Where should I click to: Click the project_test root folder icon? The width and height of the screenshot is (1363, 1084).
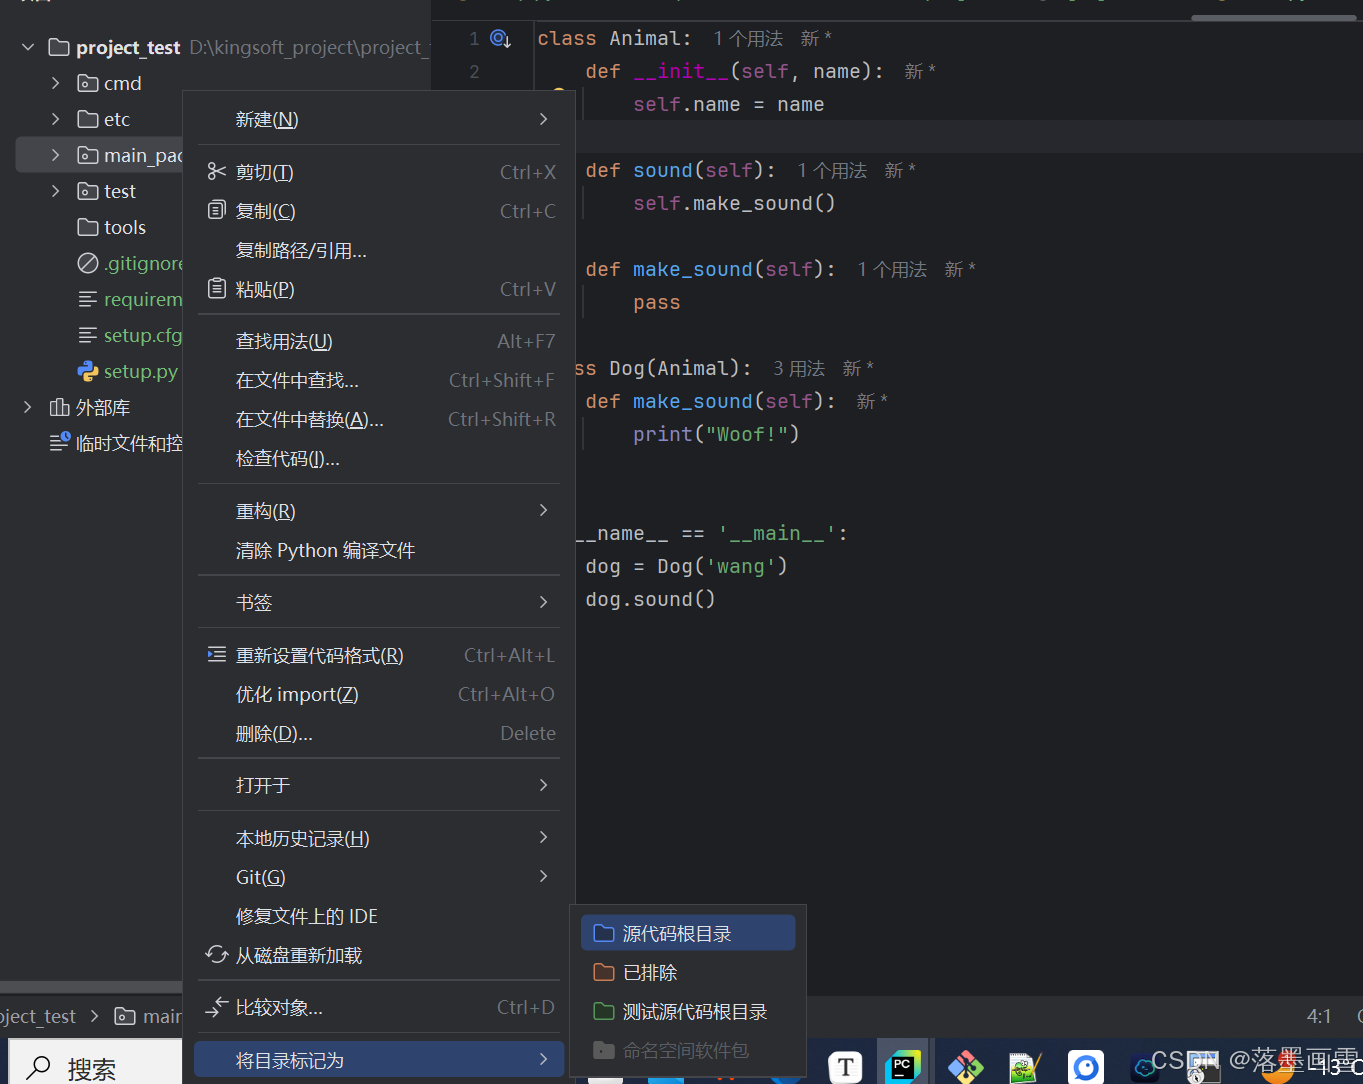(x=59, y=47)
